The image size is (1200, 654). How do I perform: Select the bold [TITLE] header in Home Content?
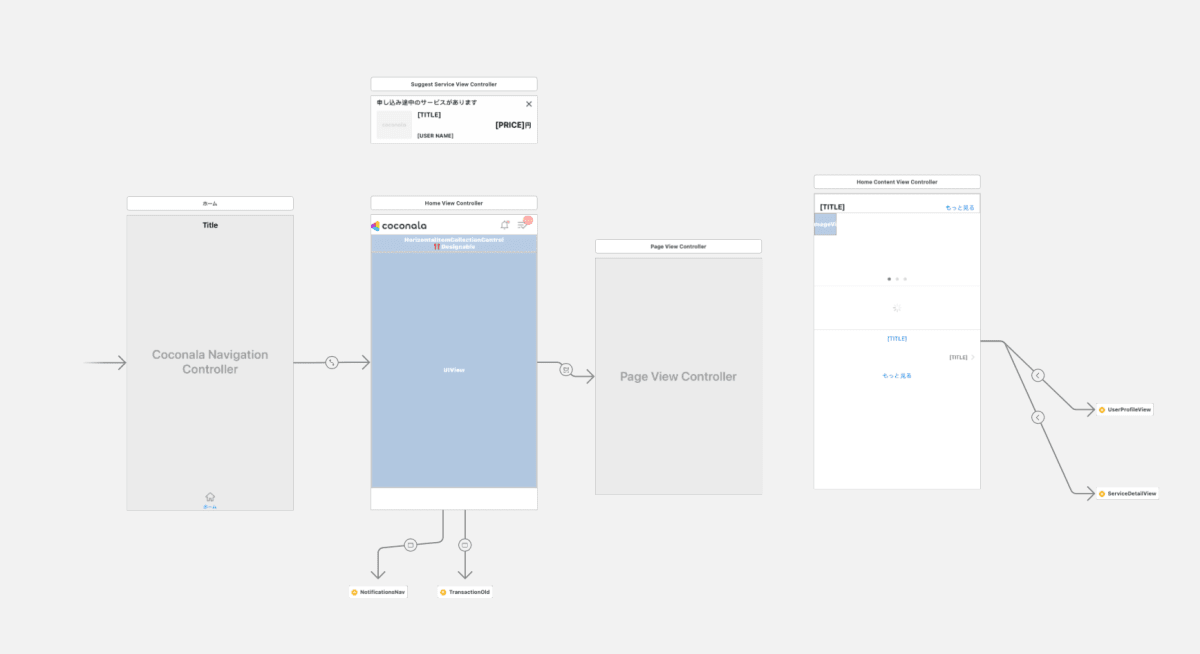[x=832, y=207]
